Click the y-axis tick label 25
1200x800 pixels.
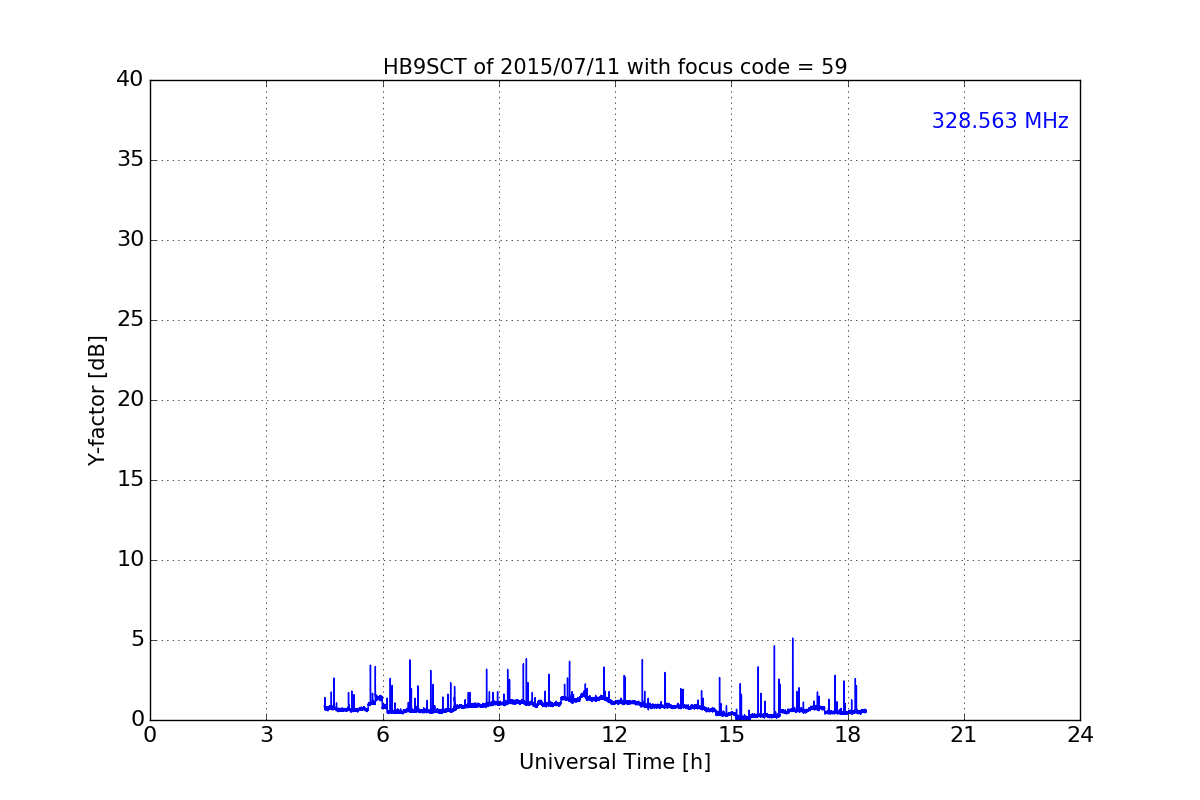pos(130,320)
